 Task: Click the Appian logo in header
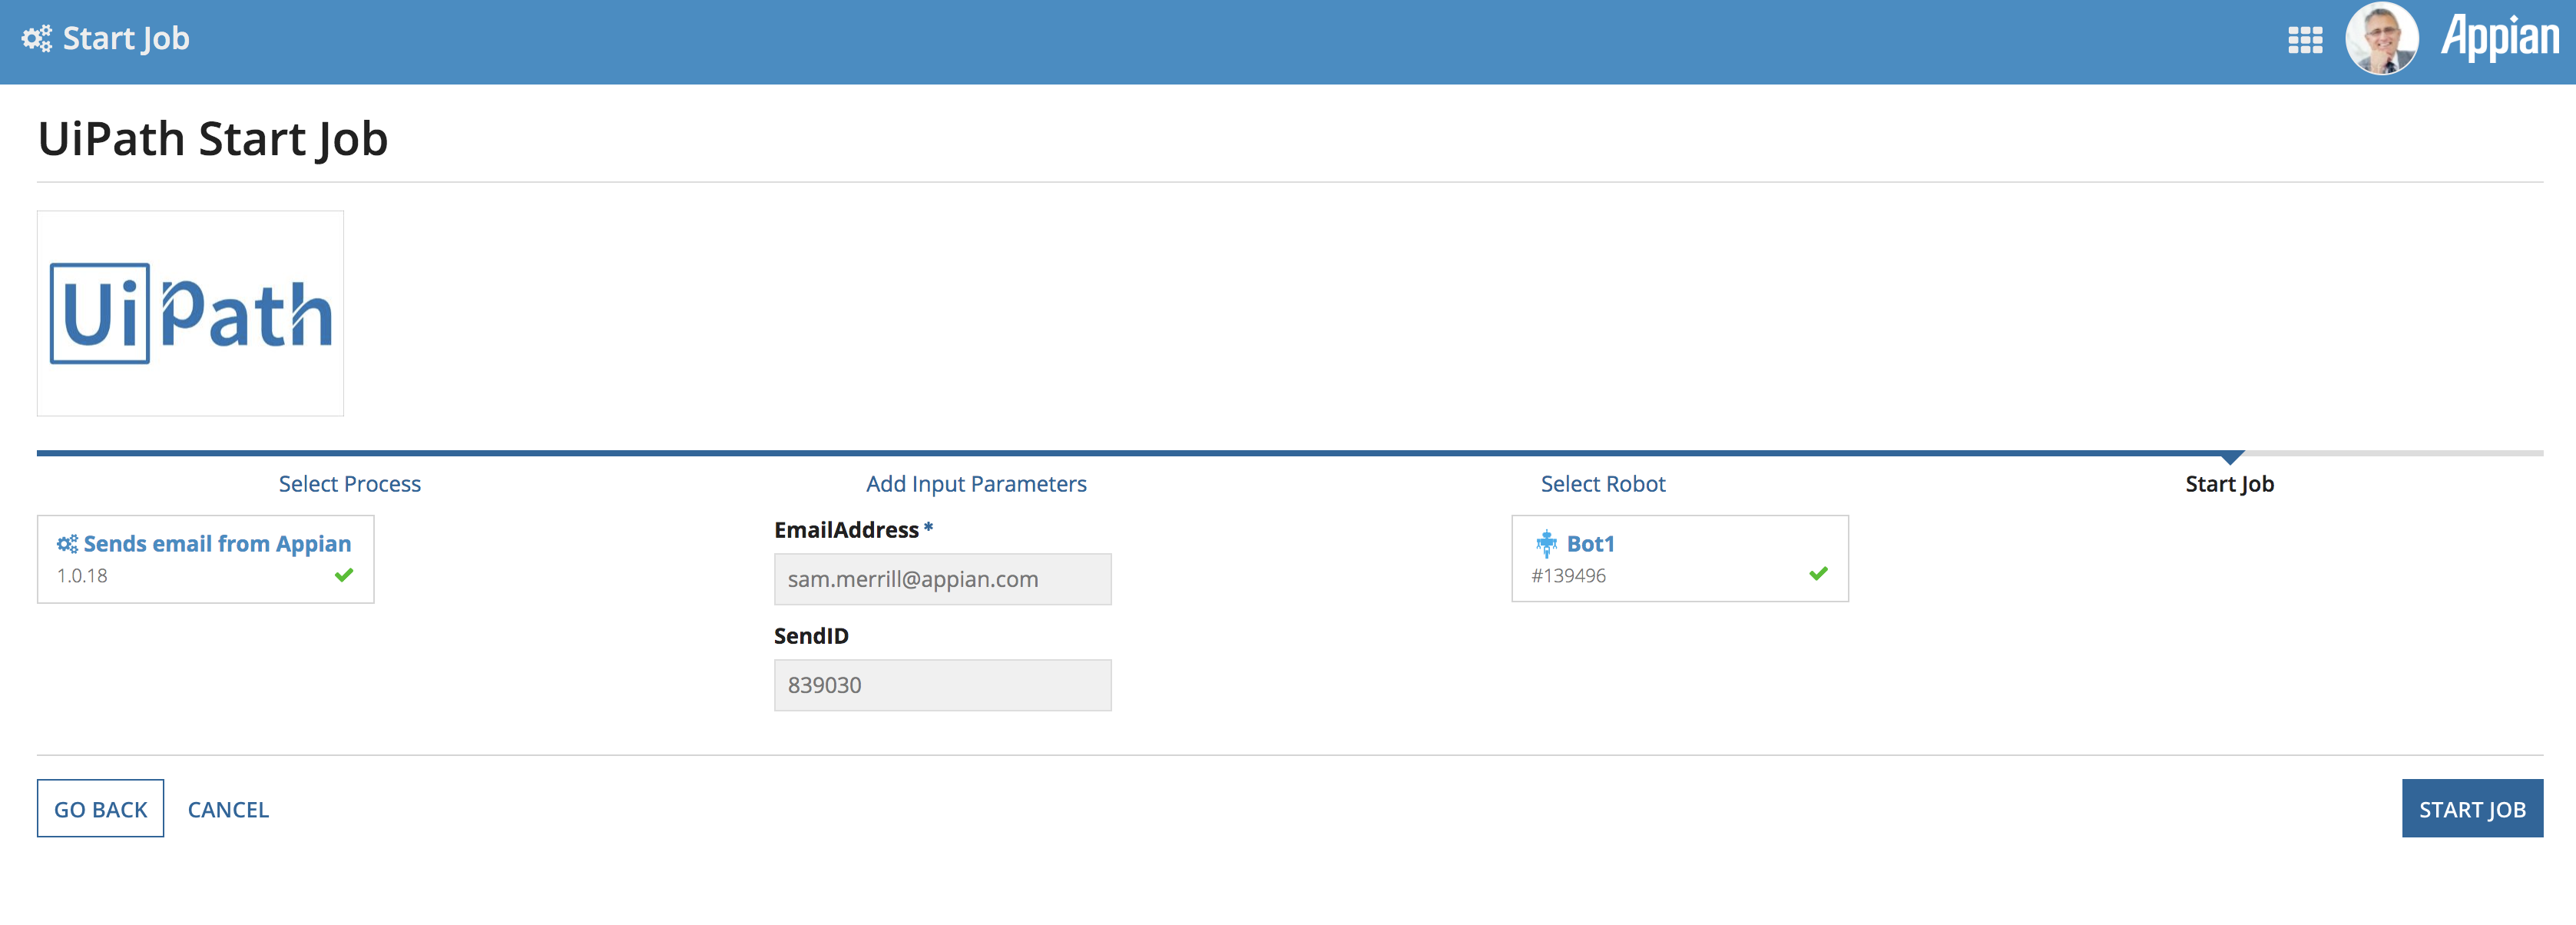coord(2499,37)
